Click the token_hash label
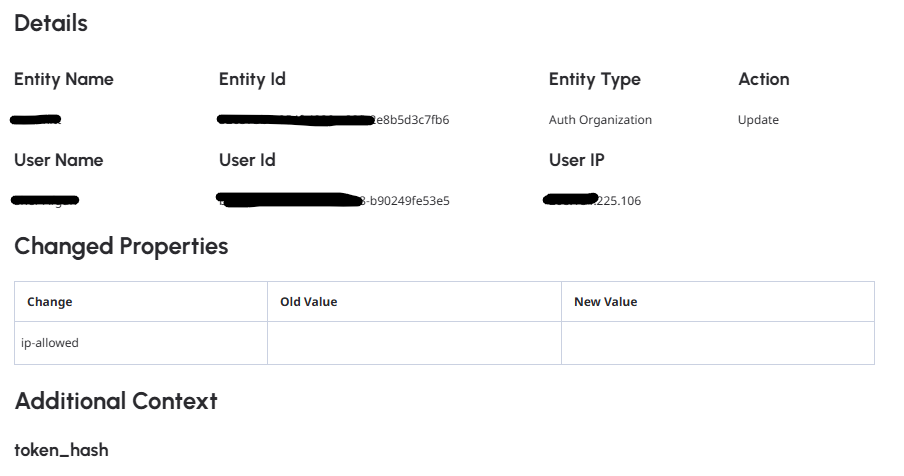The width and height of the screenshot is (904, 476). pos(61,450)
